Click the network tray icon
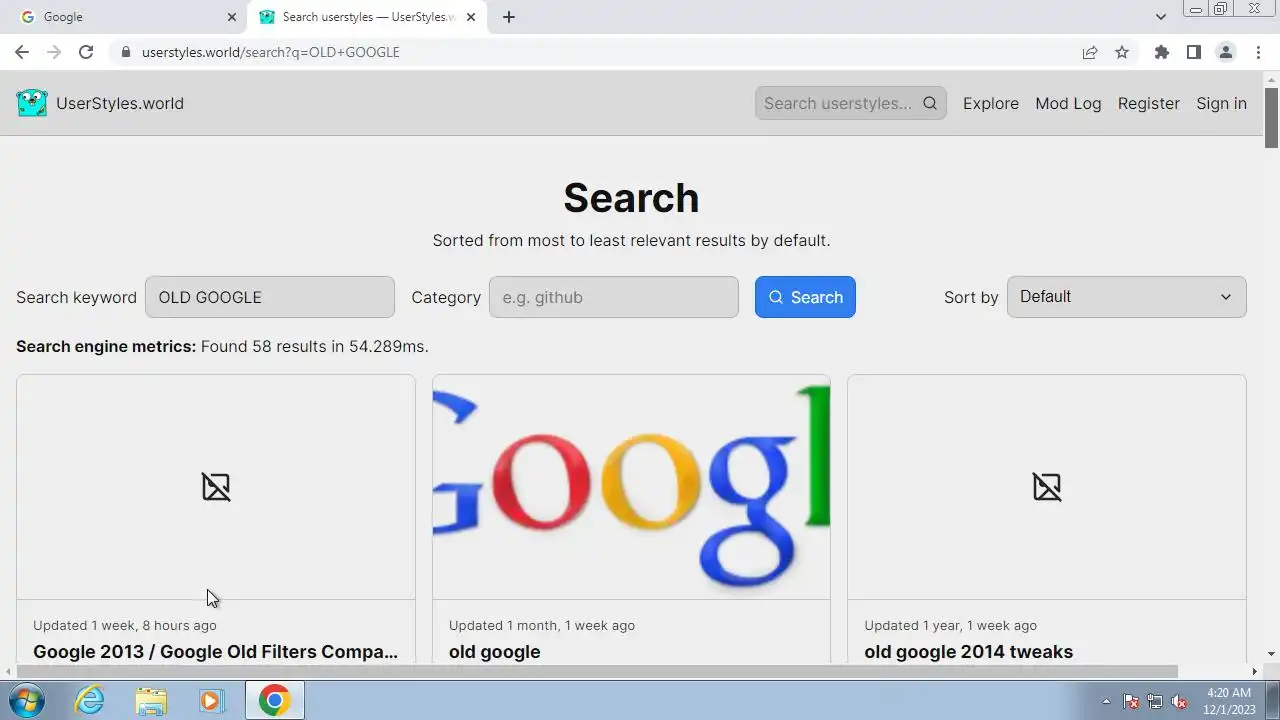This screenshot has height=720, width=1280. 1155,701
